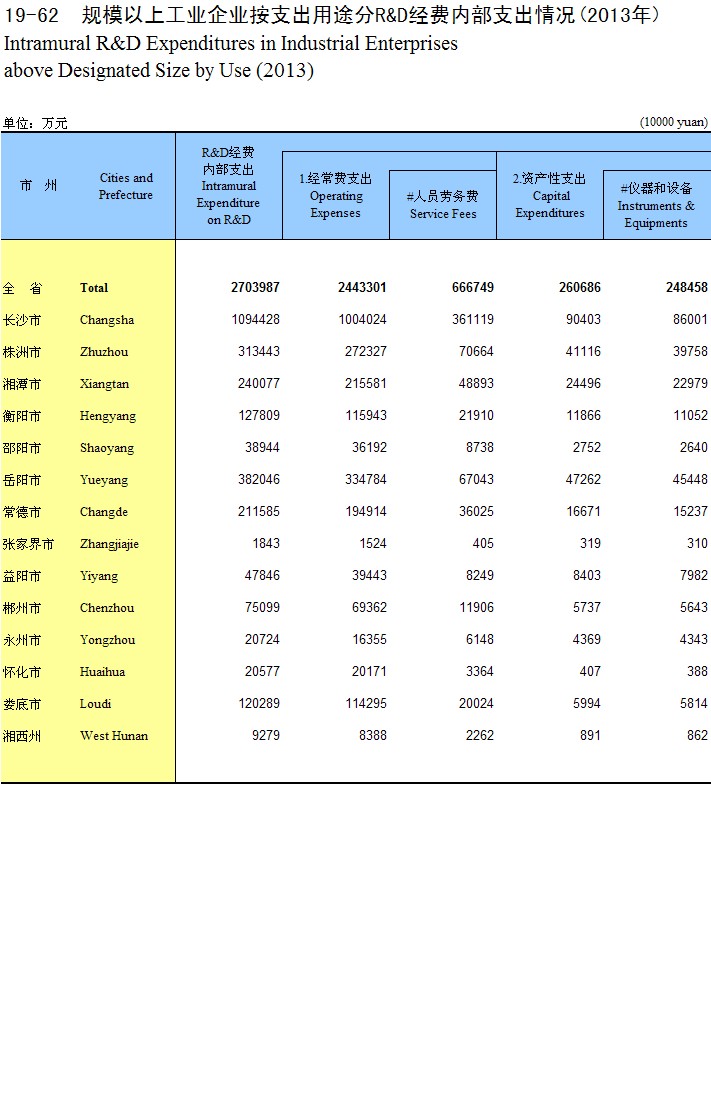Click total capital expenditures value 260686

[579, 287]
